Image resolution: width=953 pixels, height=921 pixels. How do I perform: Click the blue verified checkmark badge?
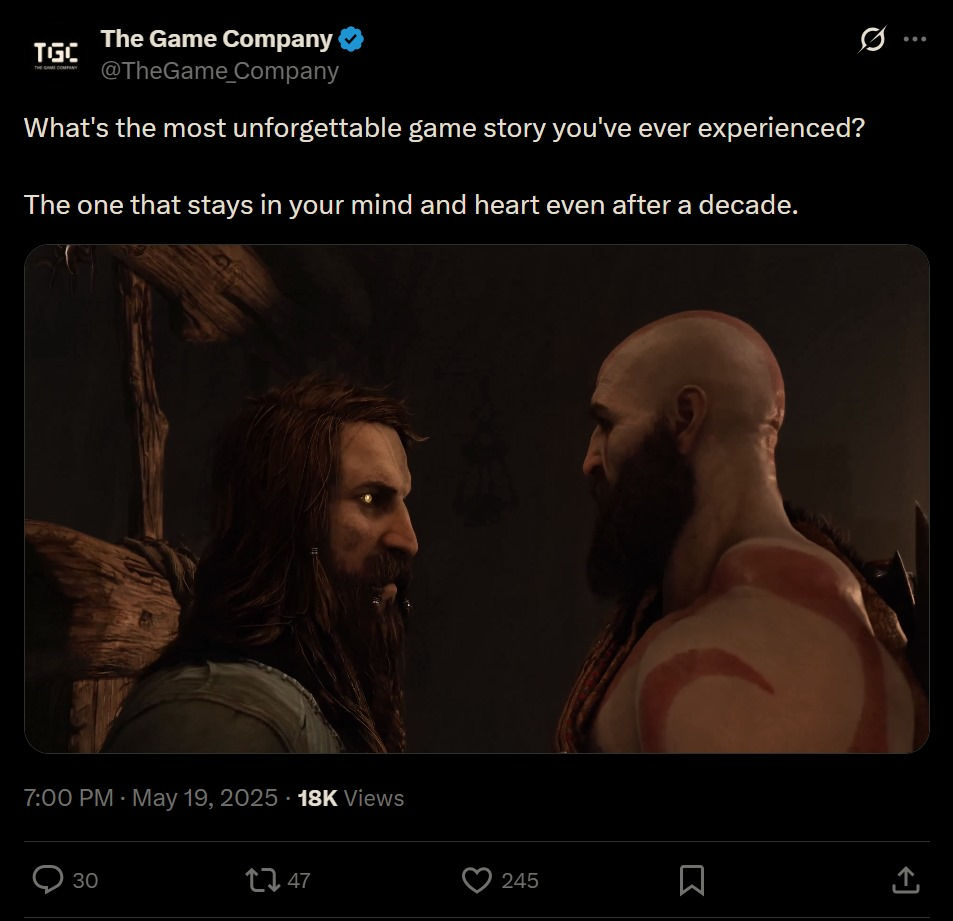[350, 39]
